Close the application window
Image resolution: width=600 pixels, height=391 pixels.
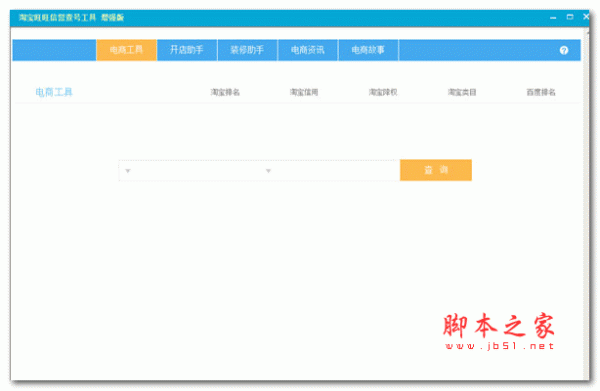coord(586,16)
